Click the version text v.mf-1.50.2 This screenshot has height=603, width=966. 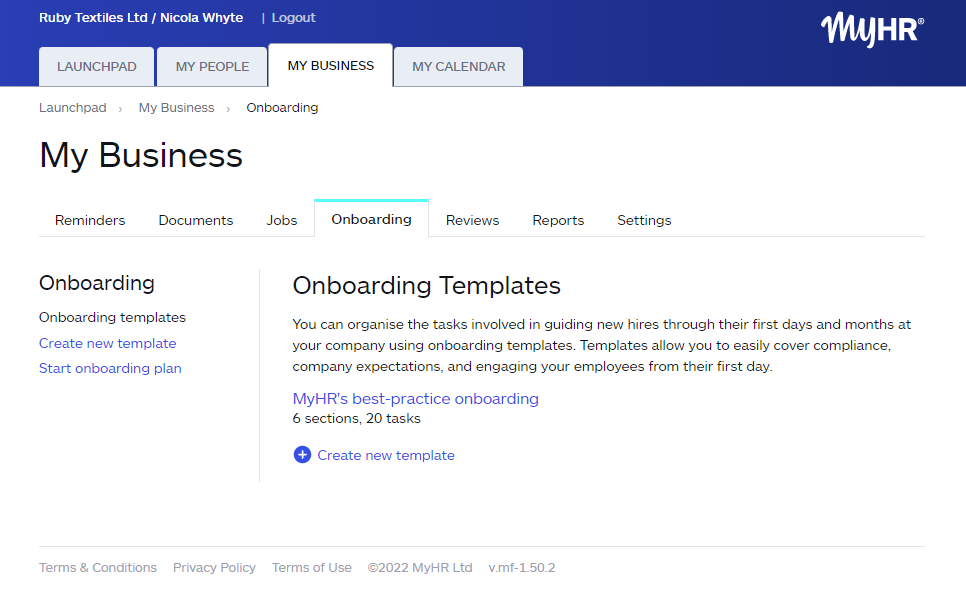click(522, 567)
